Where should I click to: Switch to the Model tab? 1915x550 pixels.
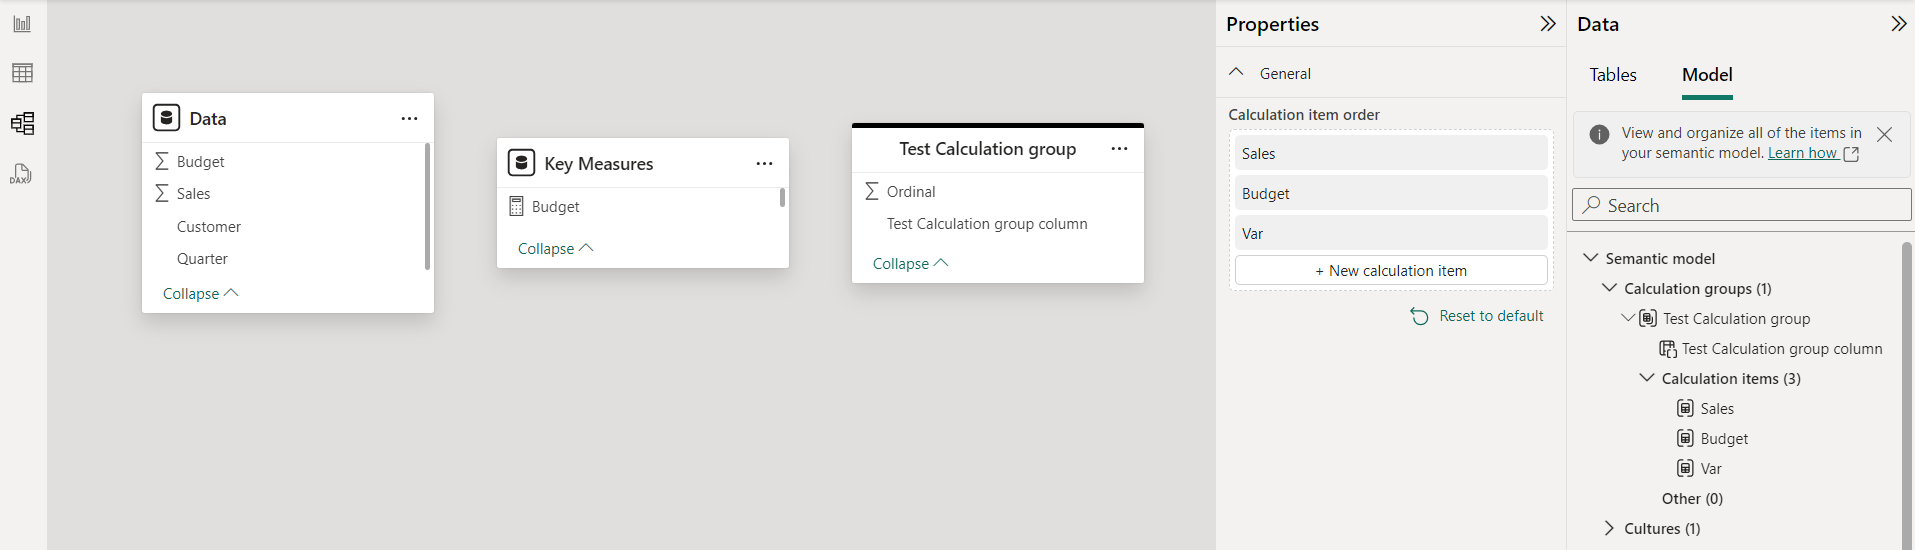pyautogui.click(x=1707, y=75)
